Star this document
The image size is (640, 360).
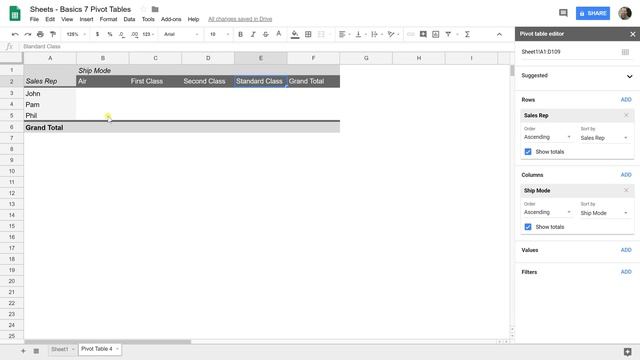pos(143,9)
